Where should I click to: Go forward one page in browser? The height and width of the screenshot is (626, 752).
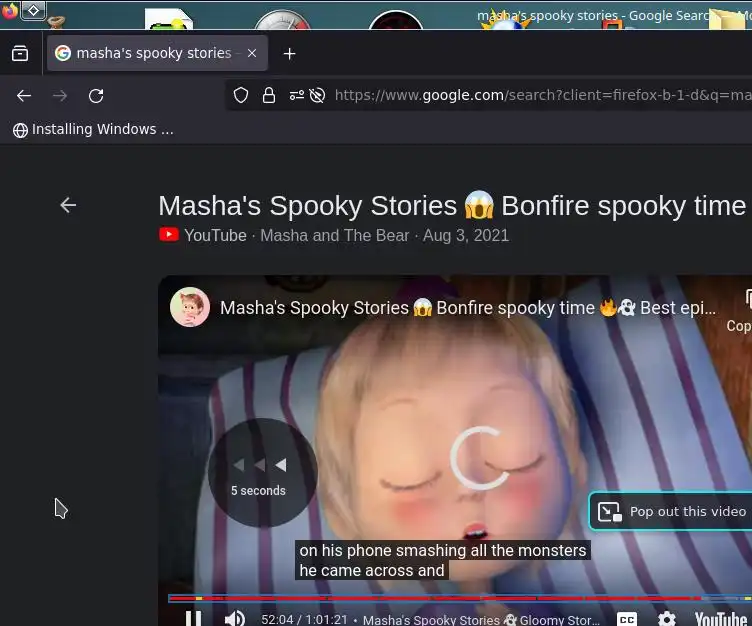click(60, 96)
